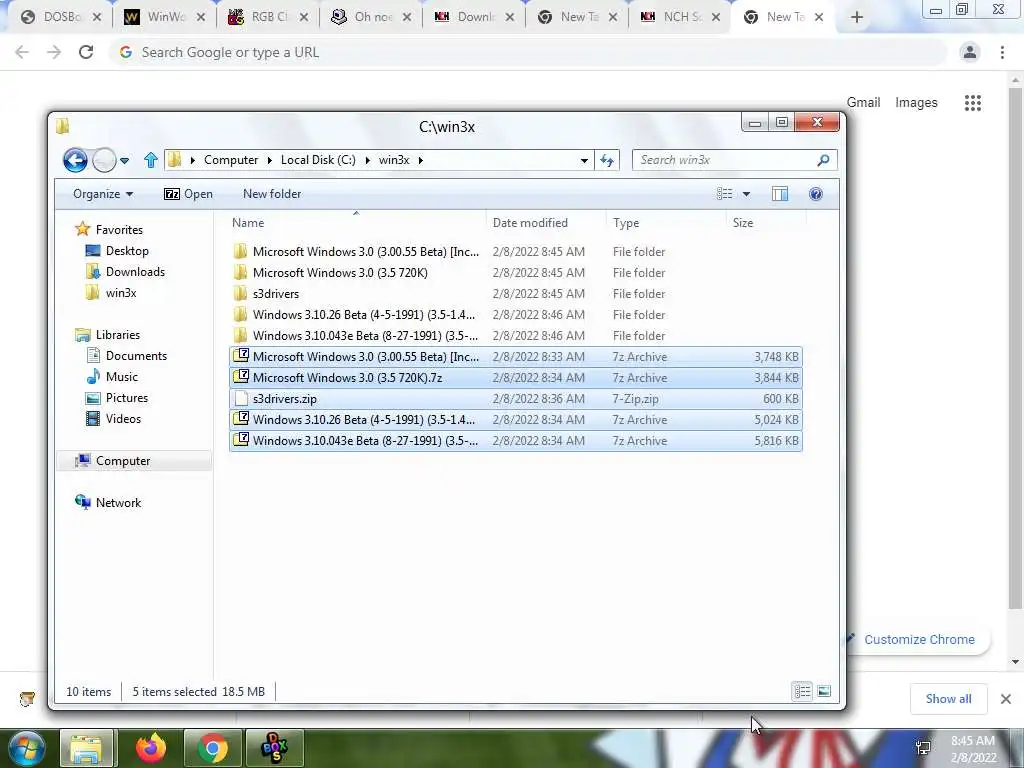The image size is (1024, 768).
Task: Switch to the Oh no Chrome tab
Action: pyautogui.click(x=370, y=18)
